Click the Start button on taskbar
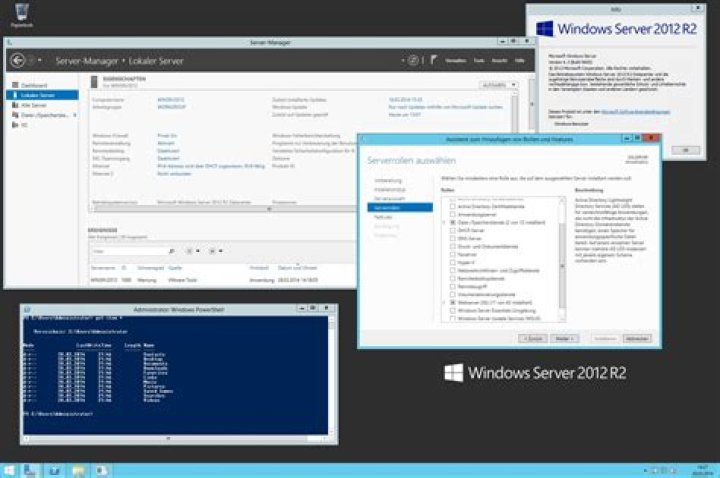 [x=9, y=470]
